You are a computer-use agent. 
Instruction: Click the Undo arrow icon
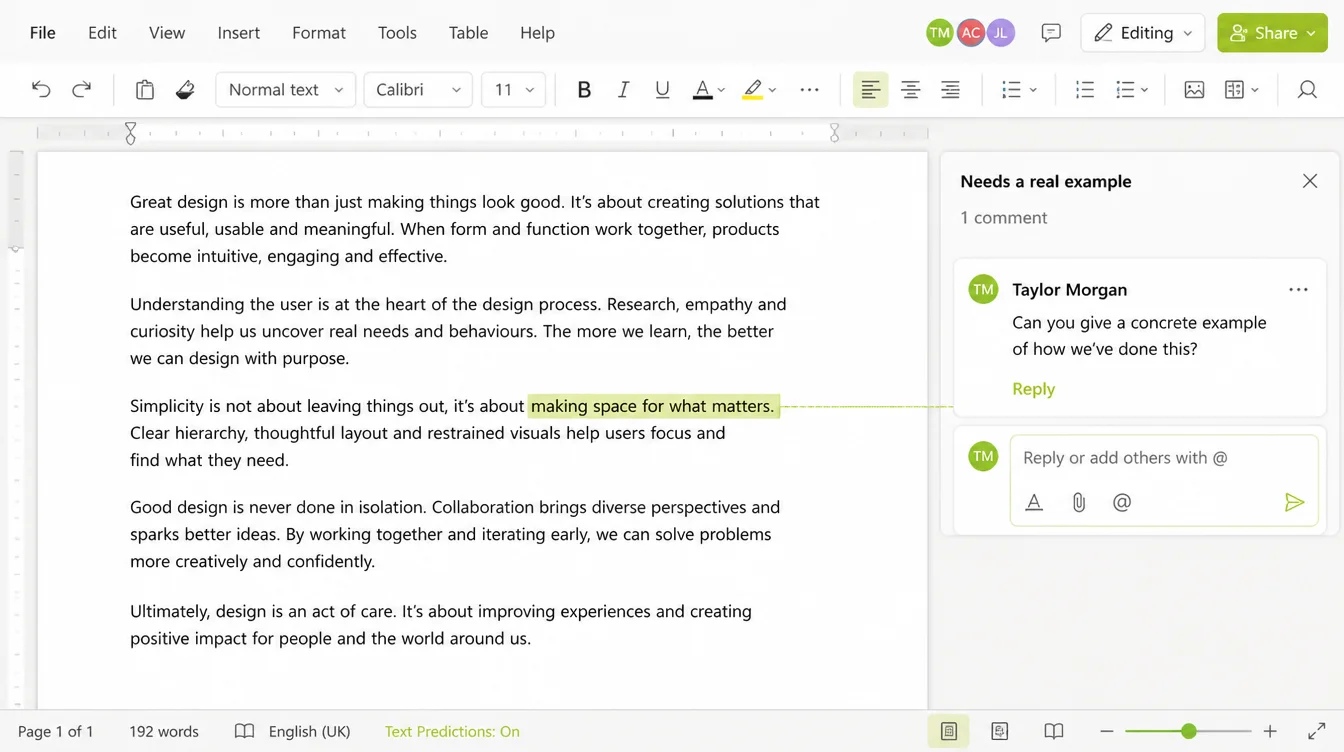41,90
